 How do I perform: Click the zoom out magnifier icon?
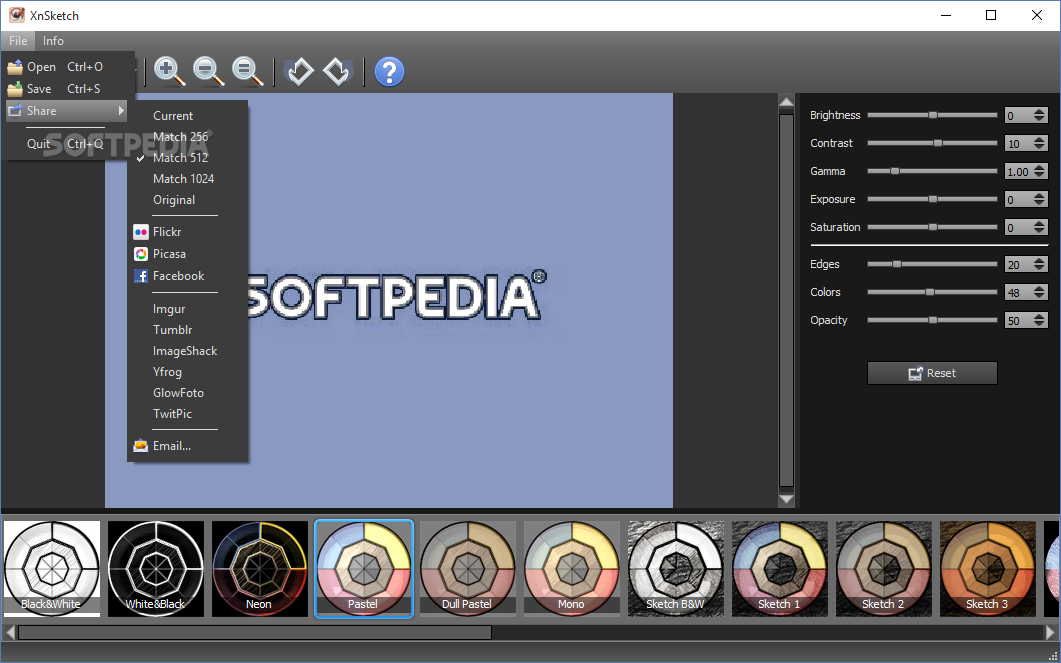tap(208, 71)
